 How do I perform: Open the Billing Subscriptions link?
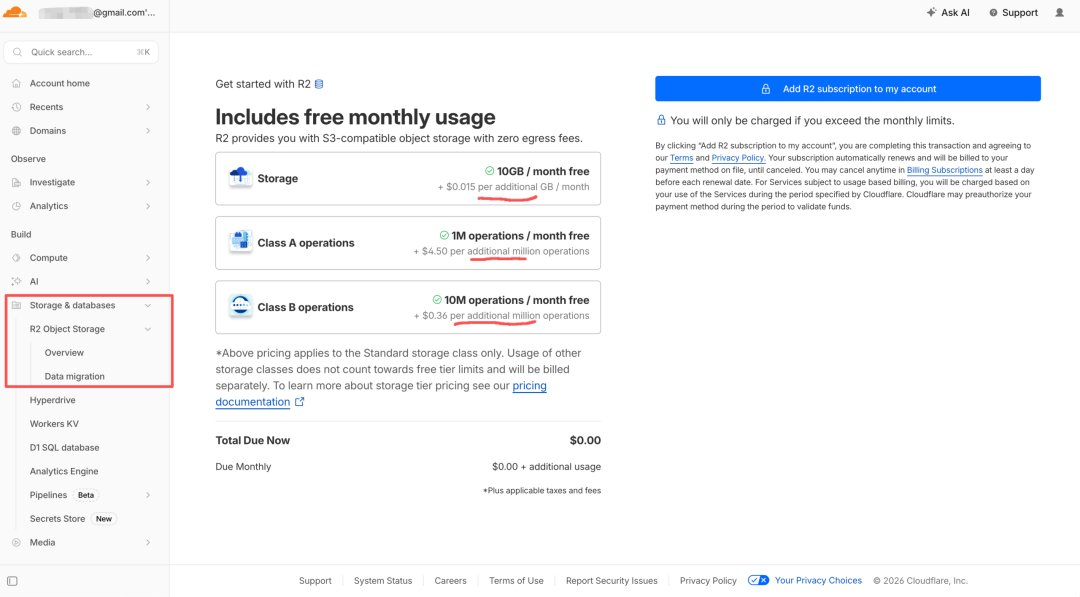944,170
